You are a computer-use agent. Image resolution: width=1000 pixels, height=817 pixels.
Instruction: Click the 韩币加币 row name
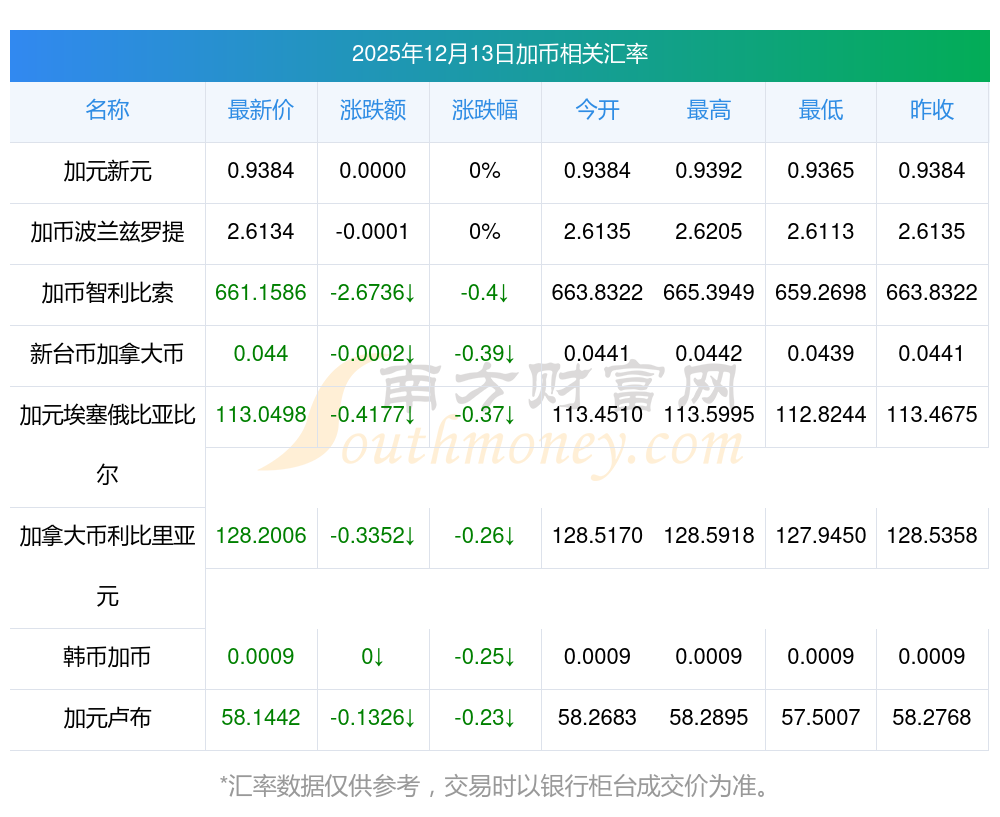[x=107, y=657]
